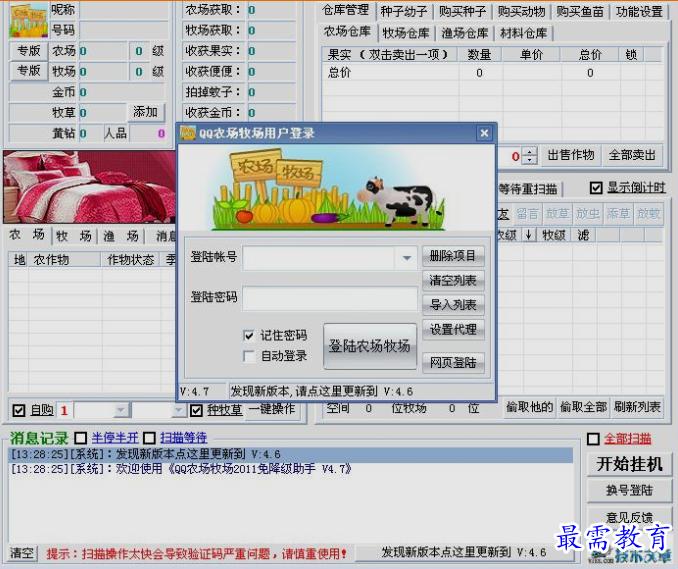Enable the 全部扫描 checkbox
This screenshot has height=569, width=678.
pos(593,439)
